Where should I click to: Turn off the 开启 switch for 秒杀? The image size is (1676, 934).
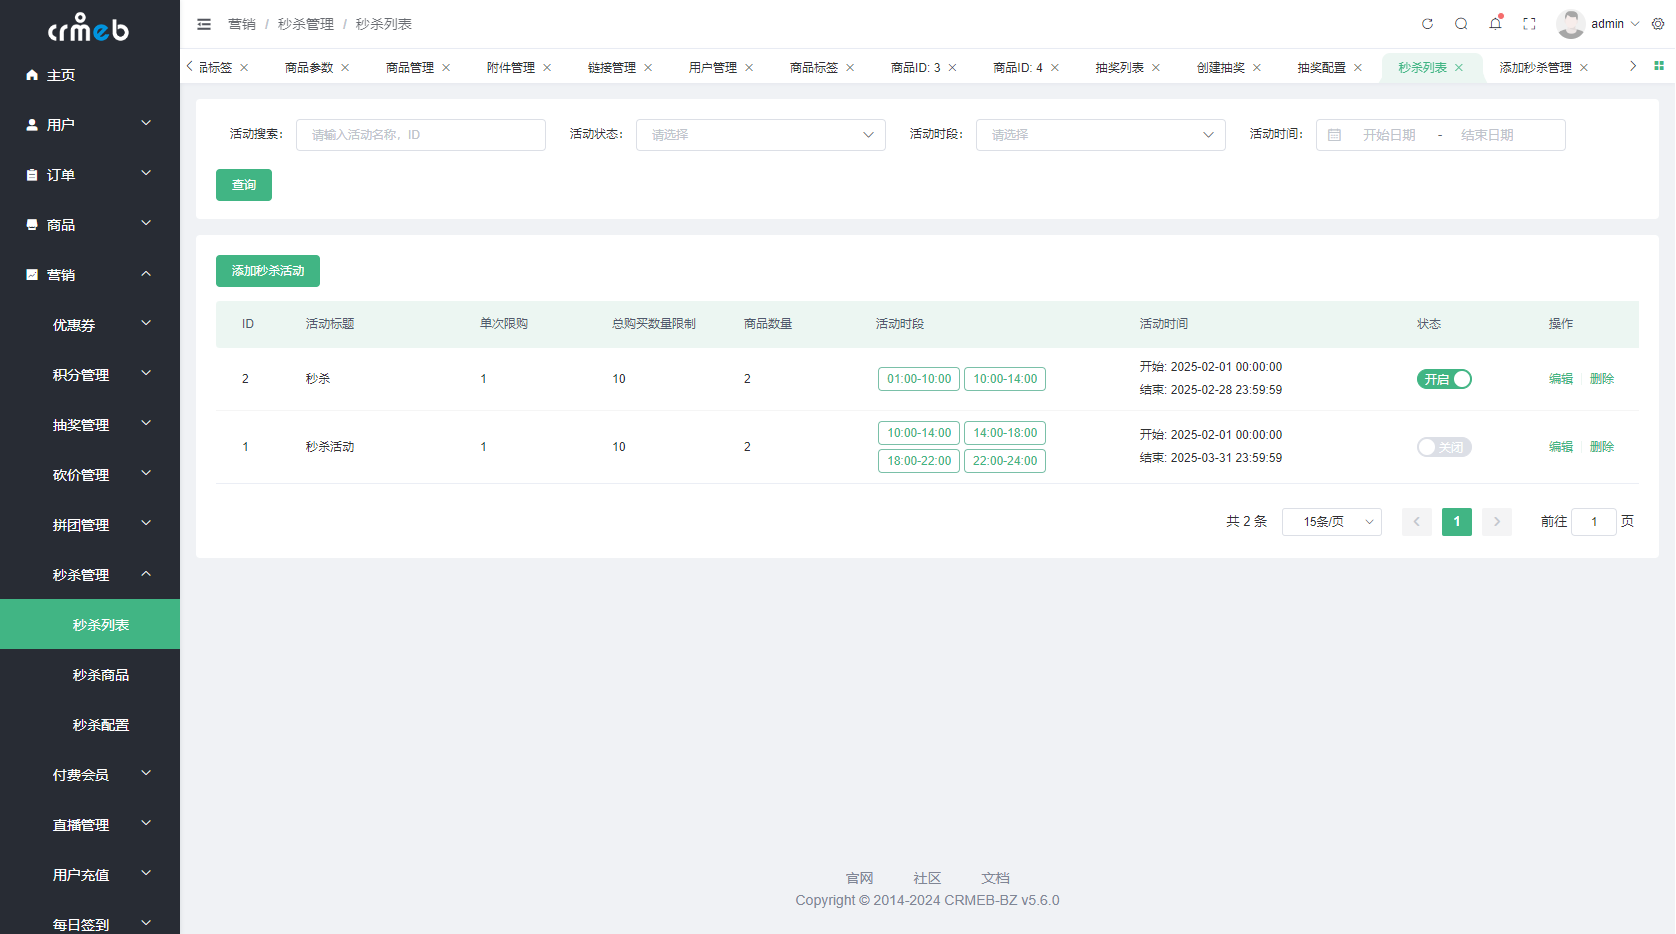click(x=1444, y=379)
